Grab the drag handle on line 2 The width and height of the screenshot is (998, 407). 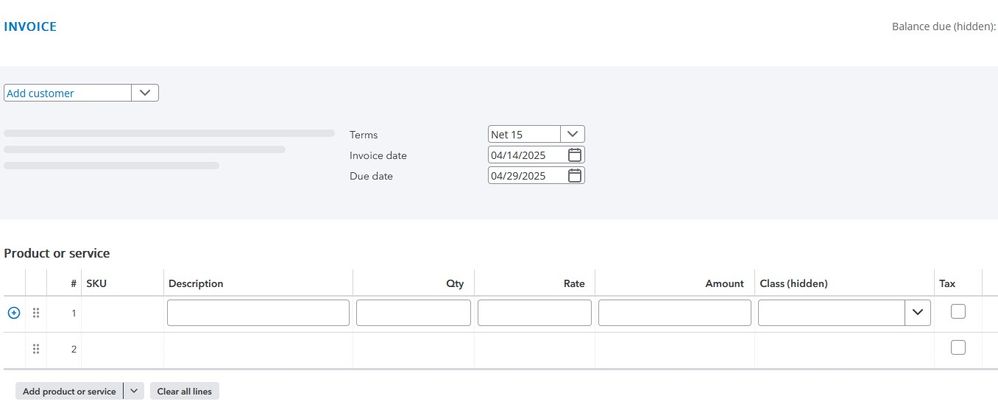tap(36, 349)
